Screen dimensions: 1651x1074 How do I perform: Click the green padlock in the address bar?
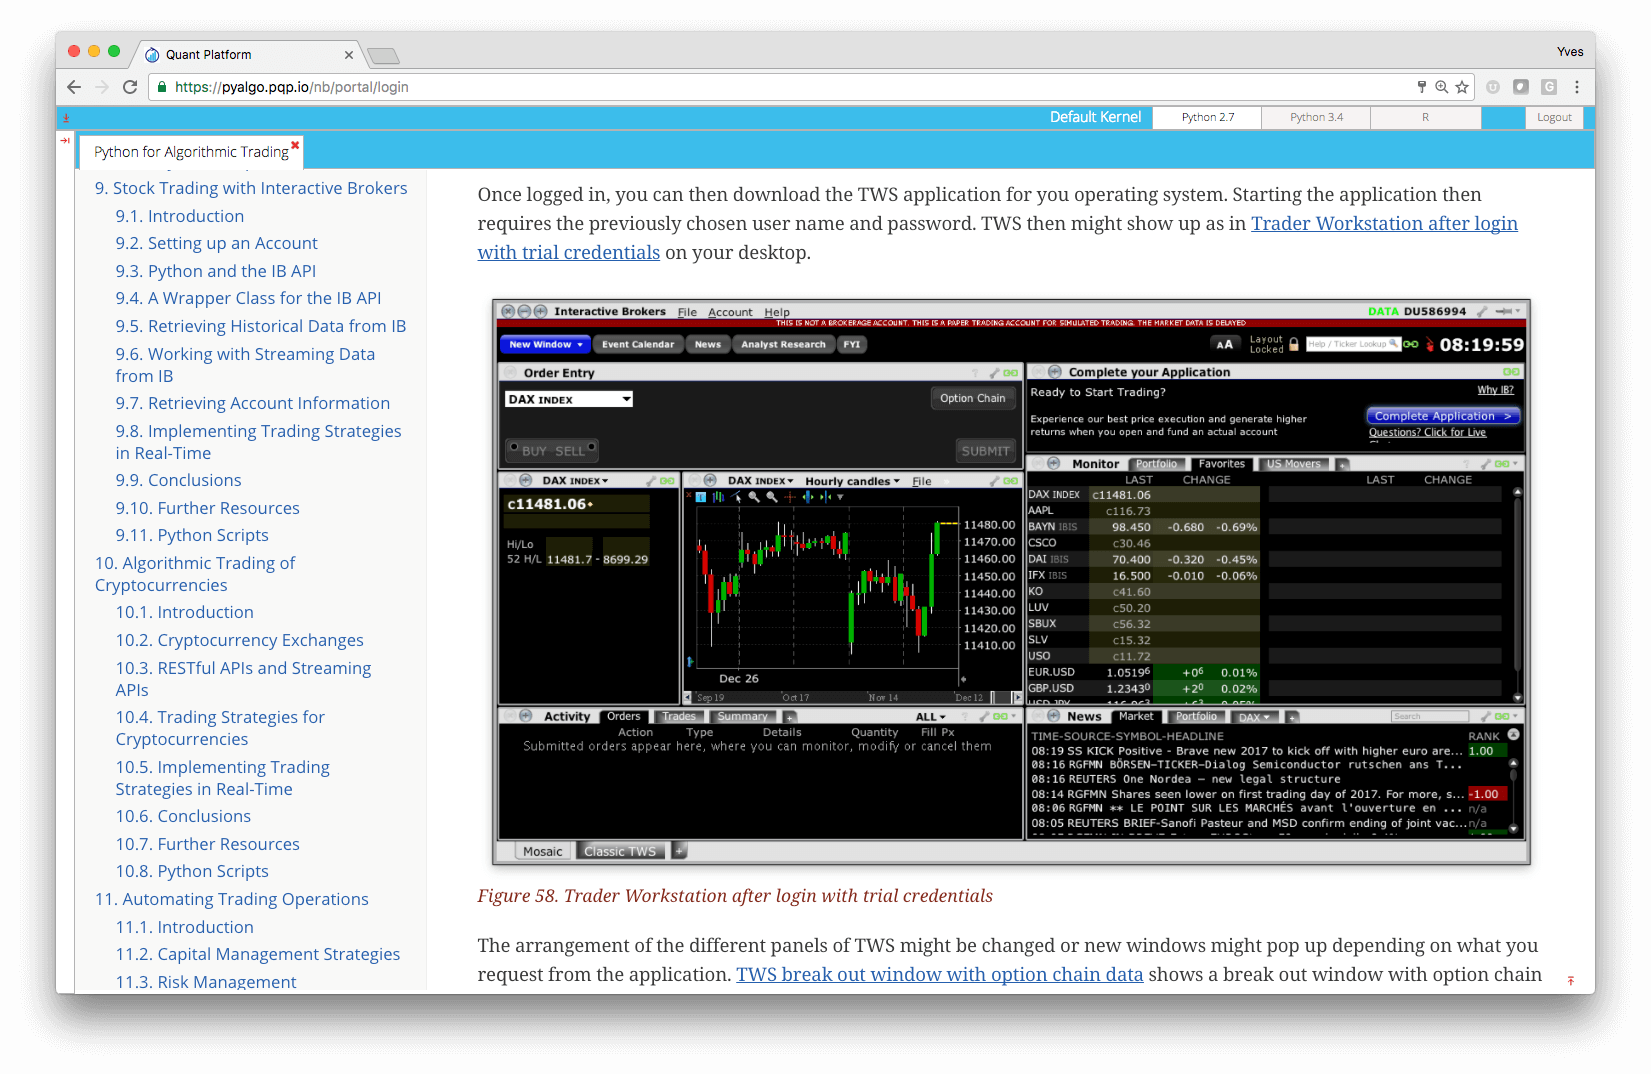(x=161, y=87)
